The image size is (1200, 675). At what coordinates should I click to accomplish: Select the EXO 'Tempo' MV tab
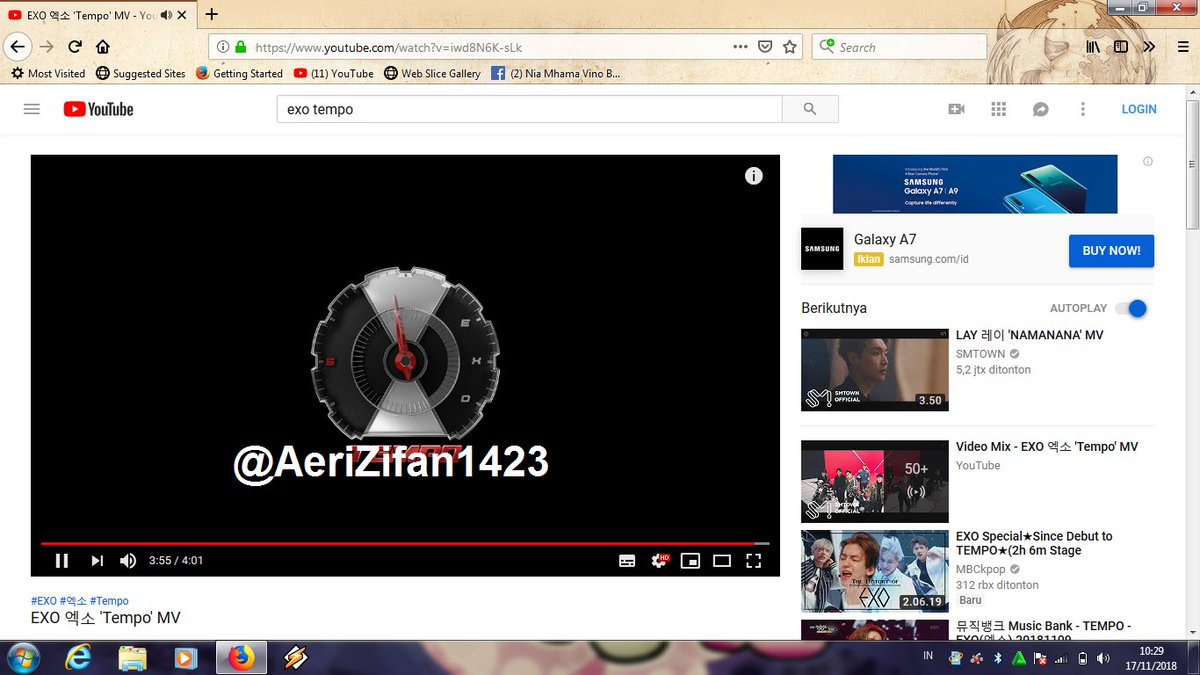99,15
